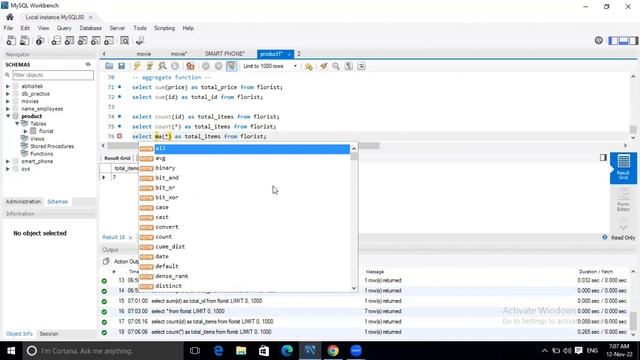Image resolution: width=640 pixels, height=360 pixels.
Task: Click the commit transaction icon
Action: pyautogui.click(x=206, y=66)
